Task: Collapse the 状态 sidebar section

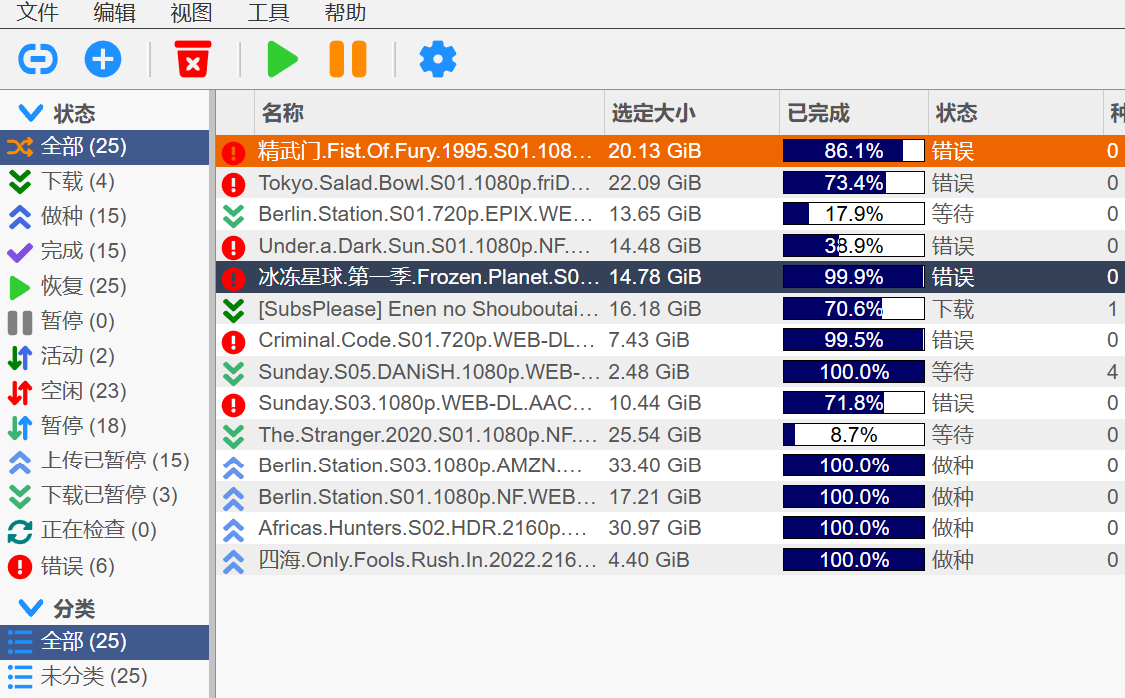Action: click(31, 113)
